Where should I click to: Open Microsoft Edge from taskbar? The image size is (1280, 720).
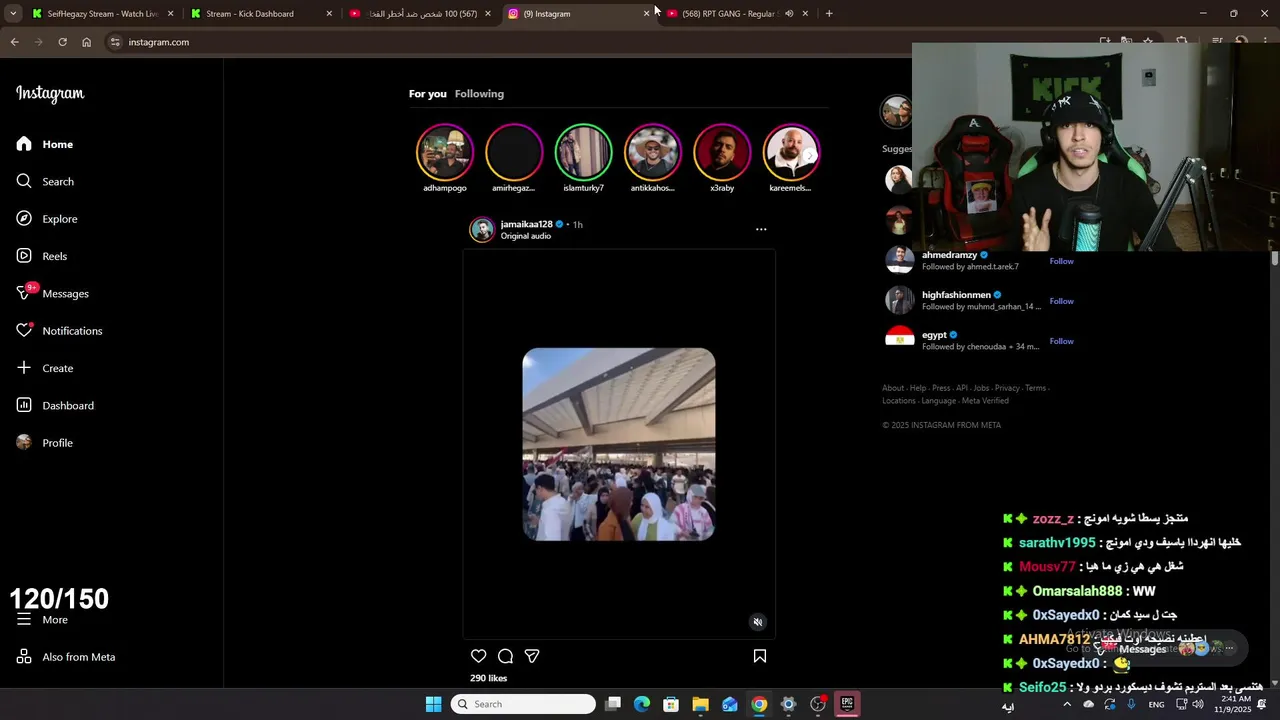[642, 704]
